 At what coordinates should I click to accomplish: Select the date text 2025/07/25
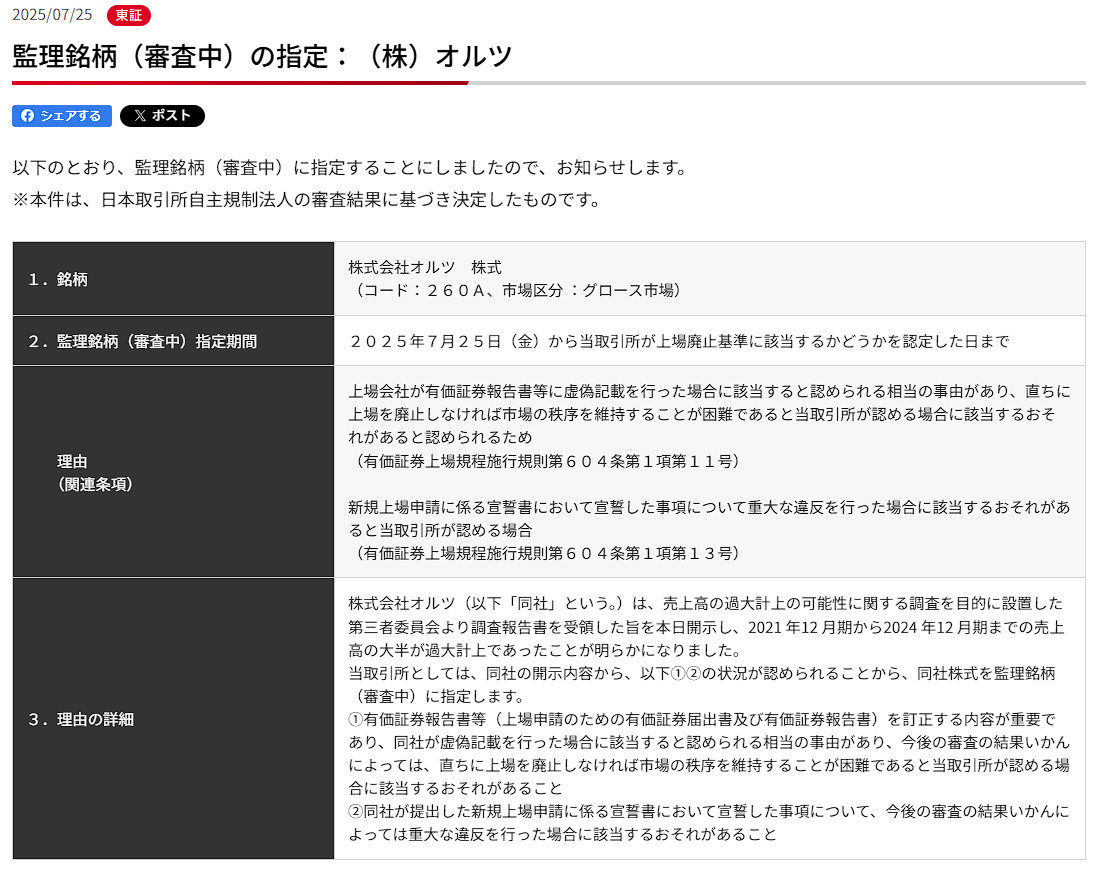tap(52, 15)
